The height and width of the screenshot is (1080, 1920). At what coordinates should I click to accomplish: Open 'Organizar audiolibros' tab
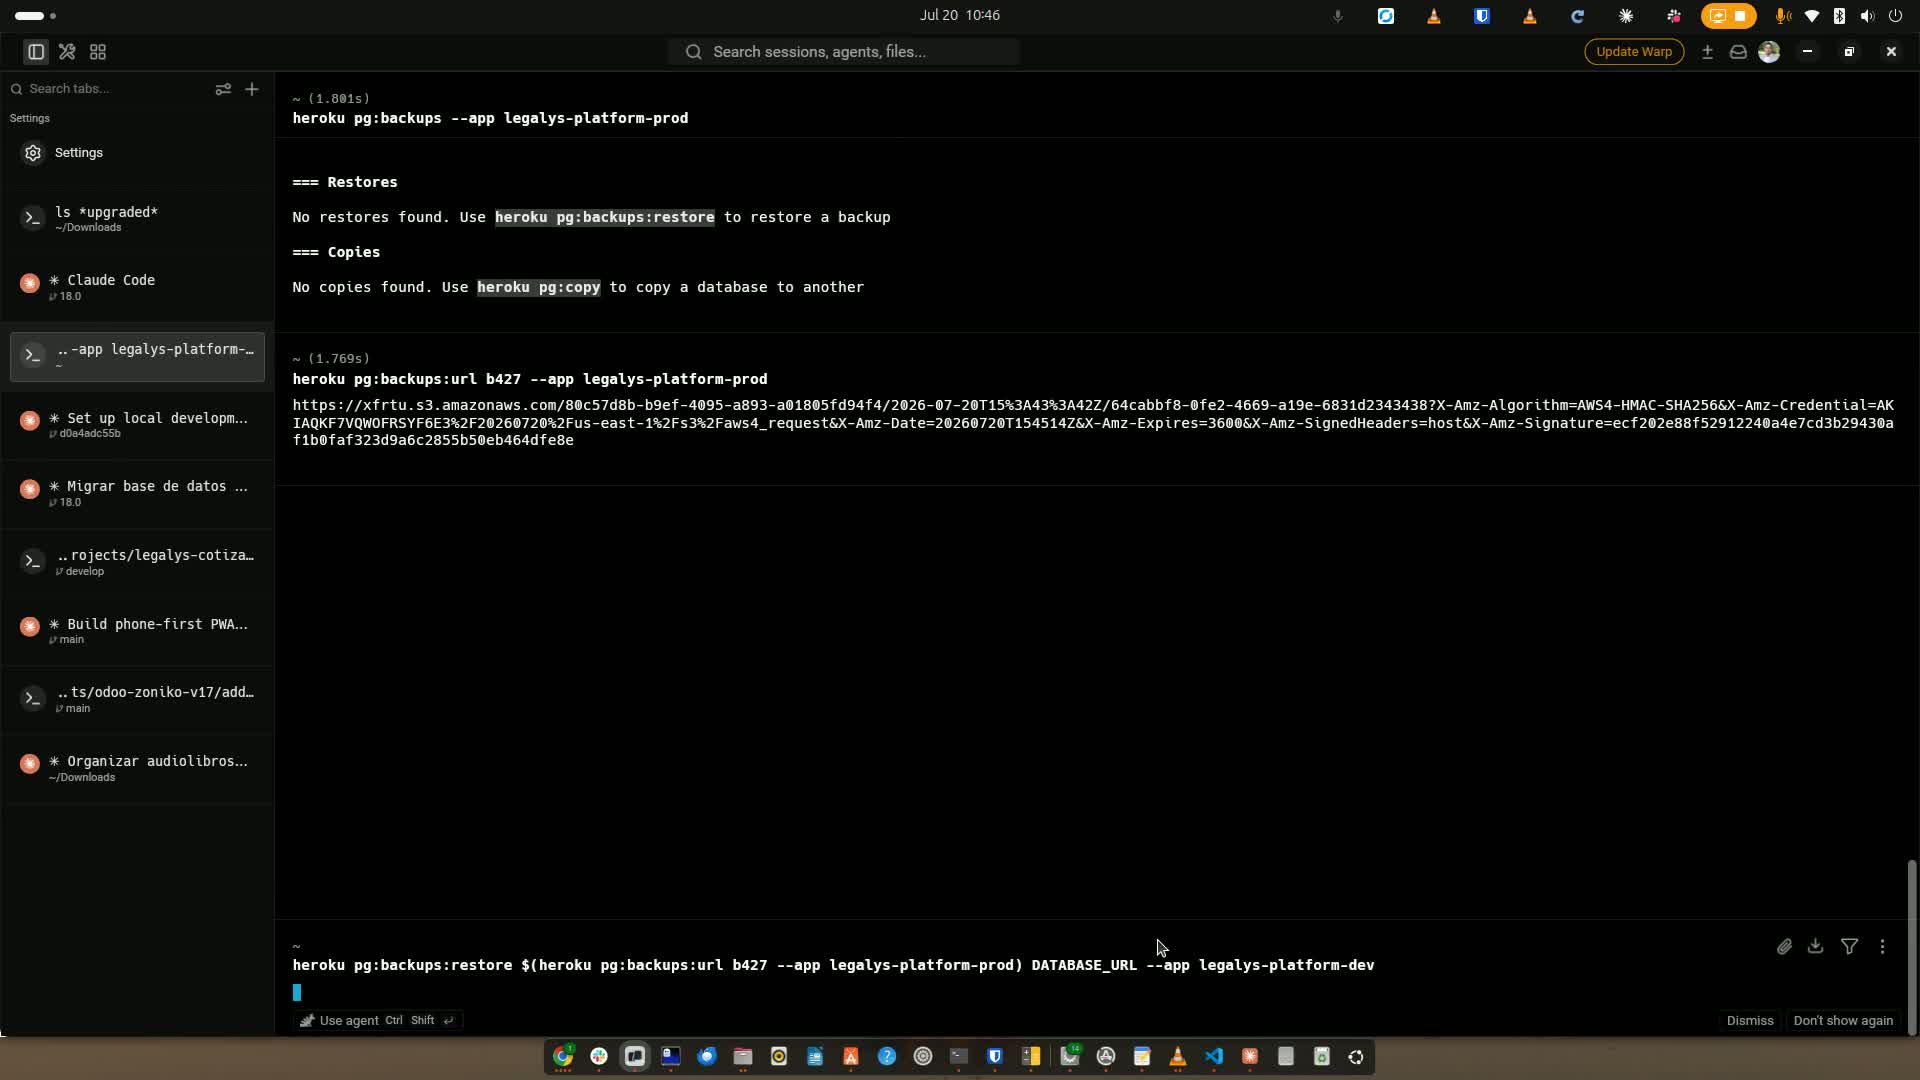[x=137, y=768]
